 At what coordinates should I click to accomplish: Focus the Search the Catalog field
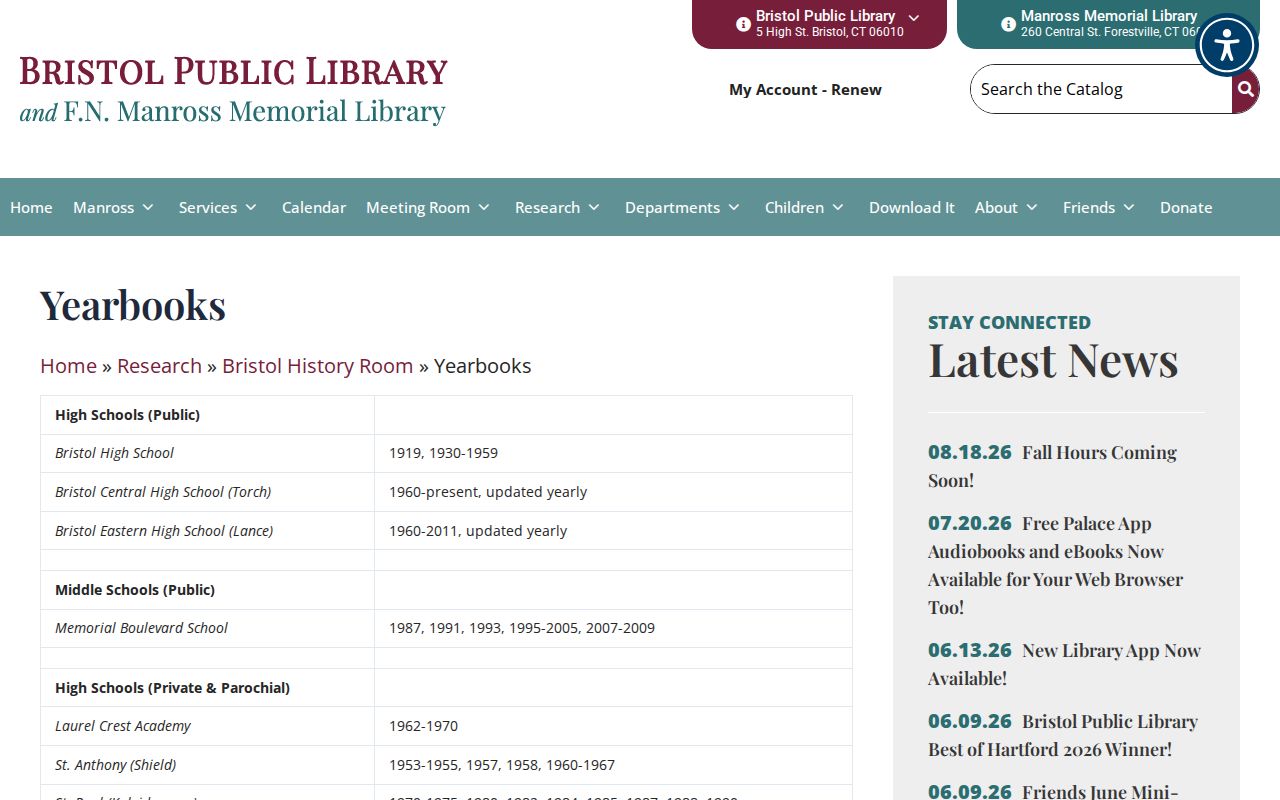[1100, 89]
